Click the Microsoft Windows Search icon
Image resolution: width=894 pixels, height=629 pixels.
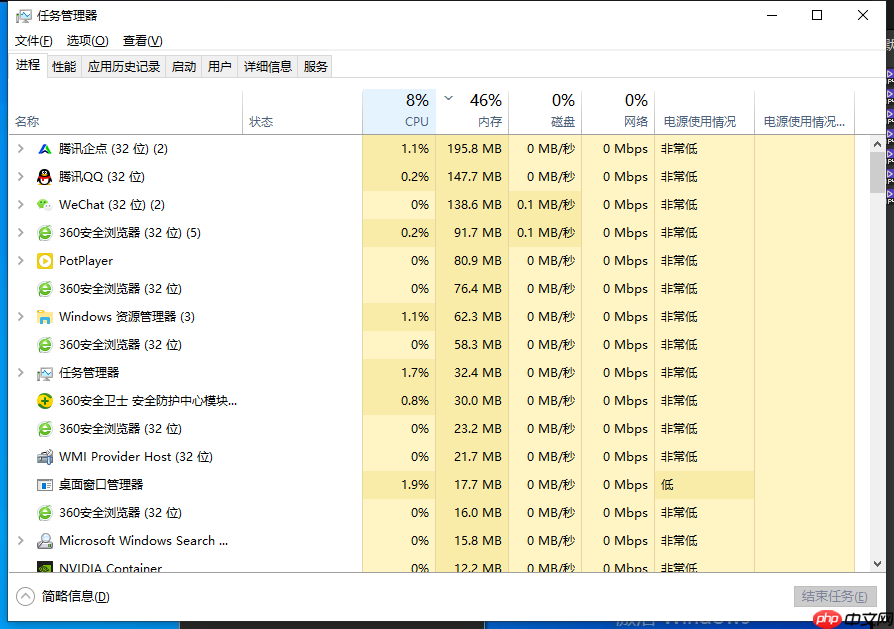[x=44, y=541]
